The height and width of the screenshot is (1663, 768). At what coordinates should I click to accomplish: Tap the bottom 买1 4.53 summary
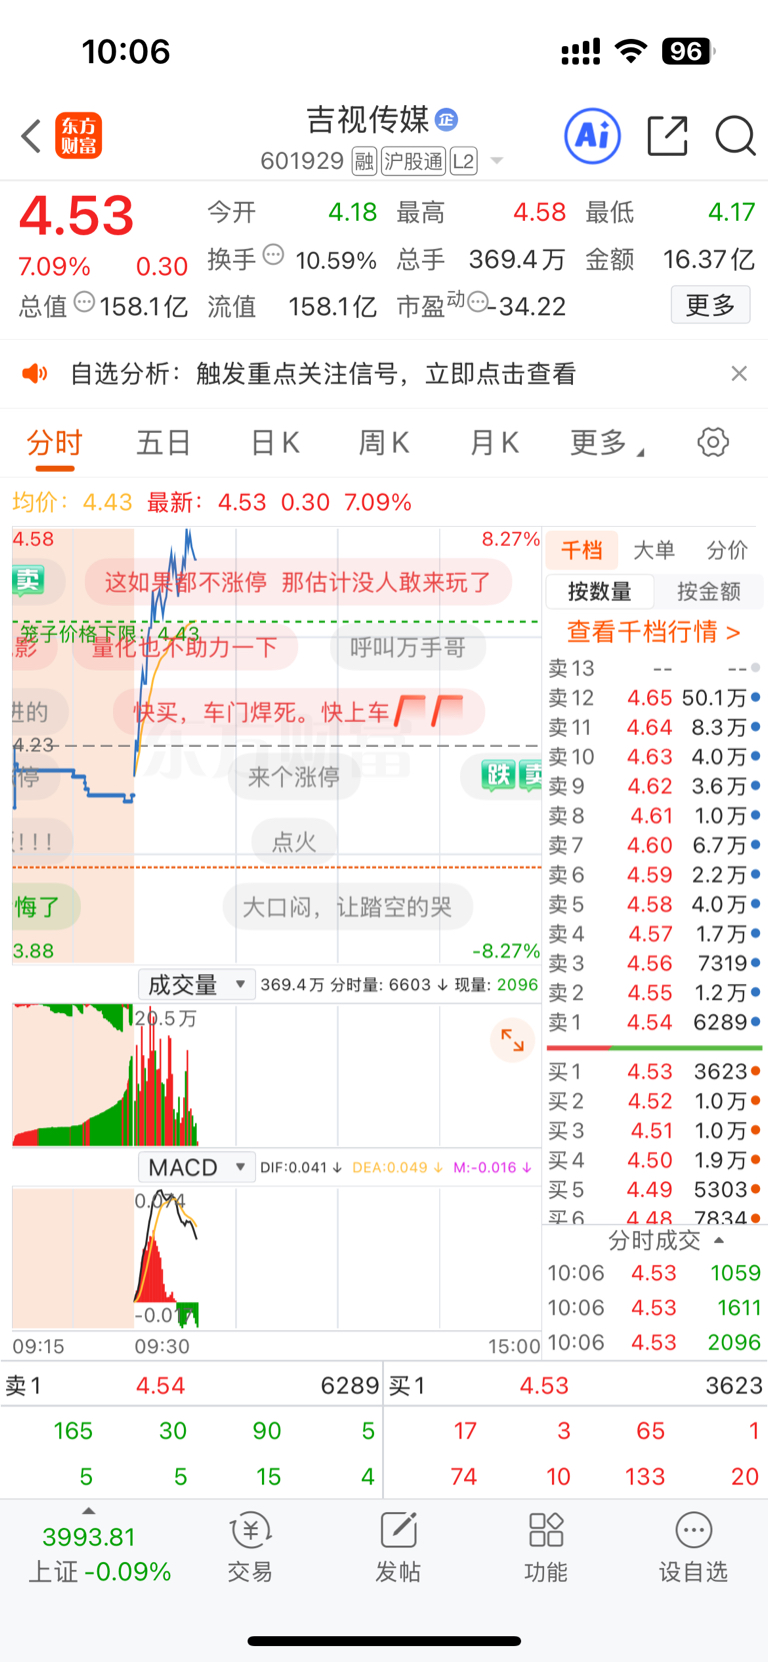click(x=576, y=1386)
